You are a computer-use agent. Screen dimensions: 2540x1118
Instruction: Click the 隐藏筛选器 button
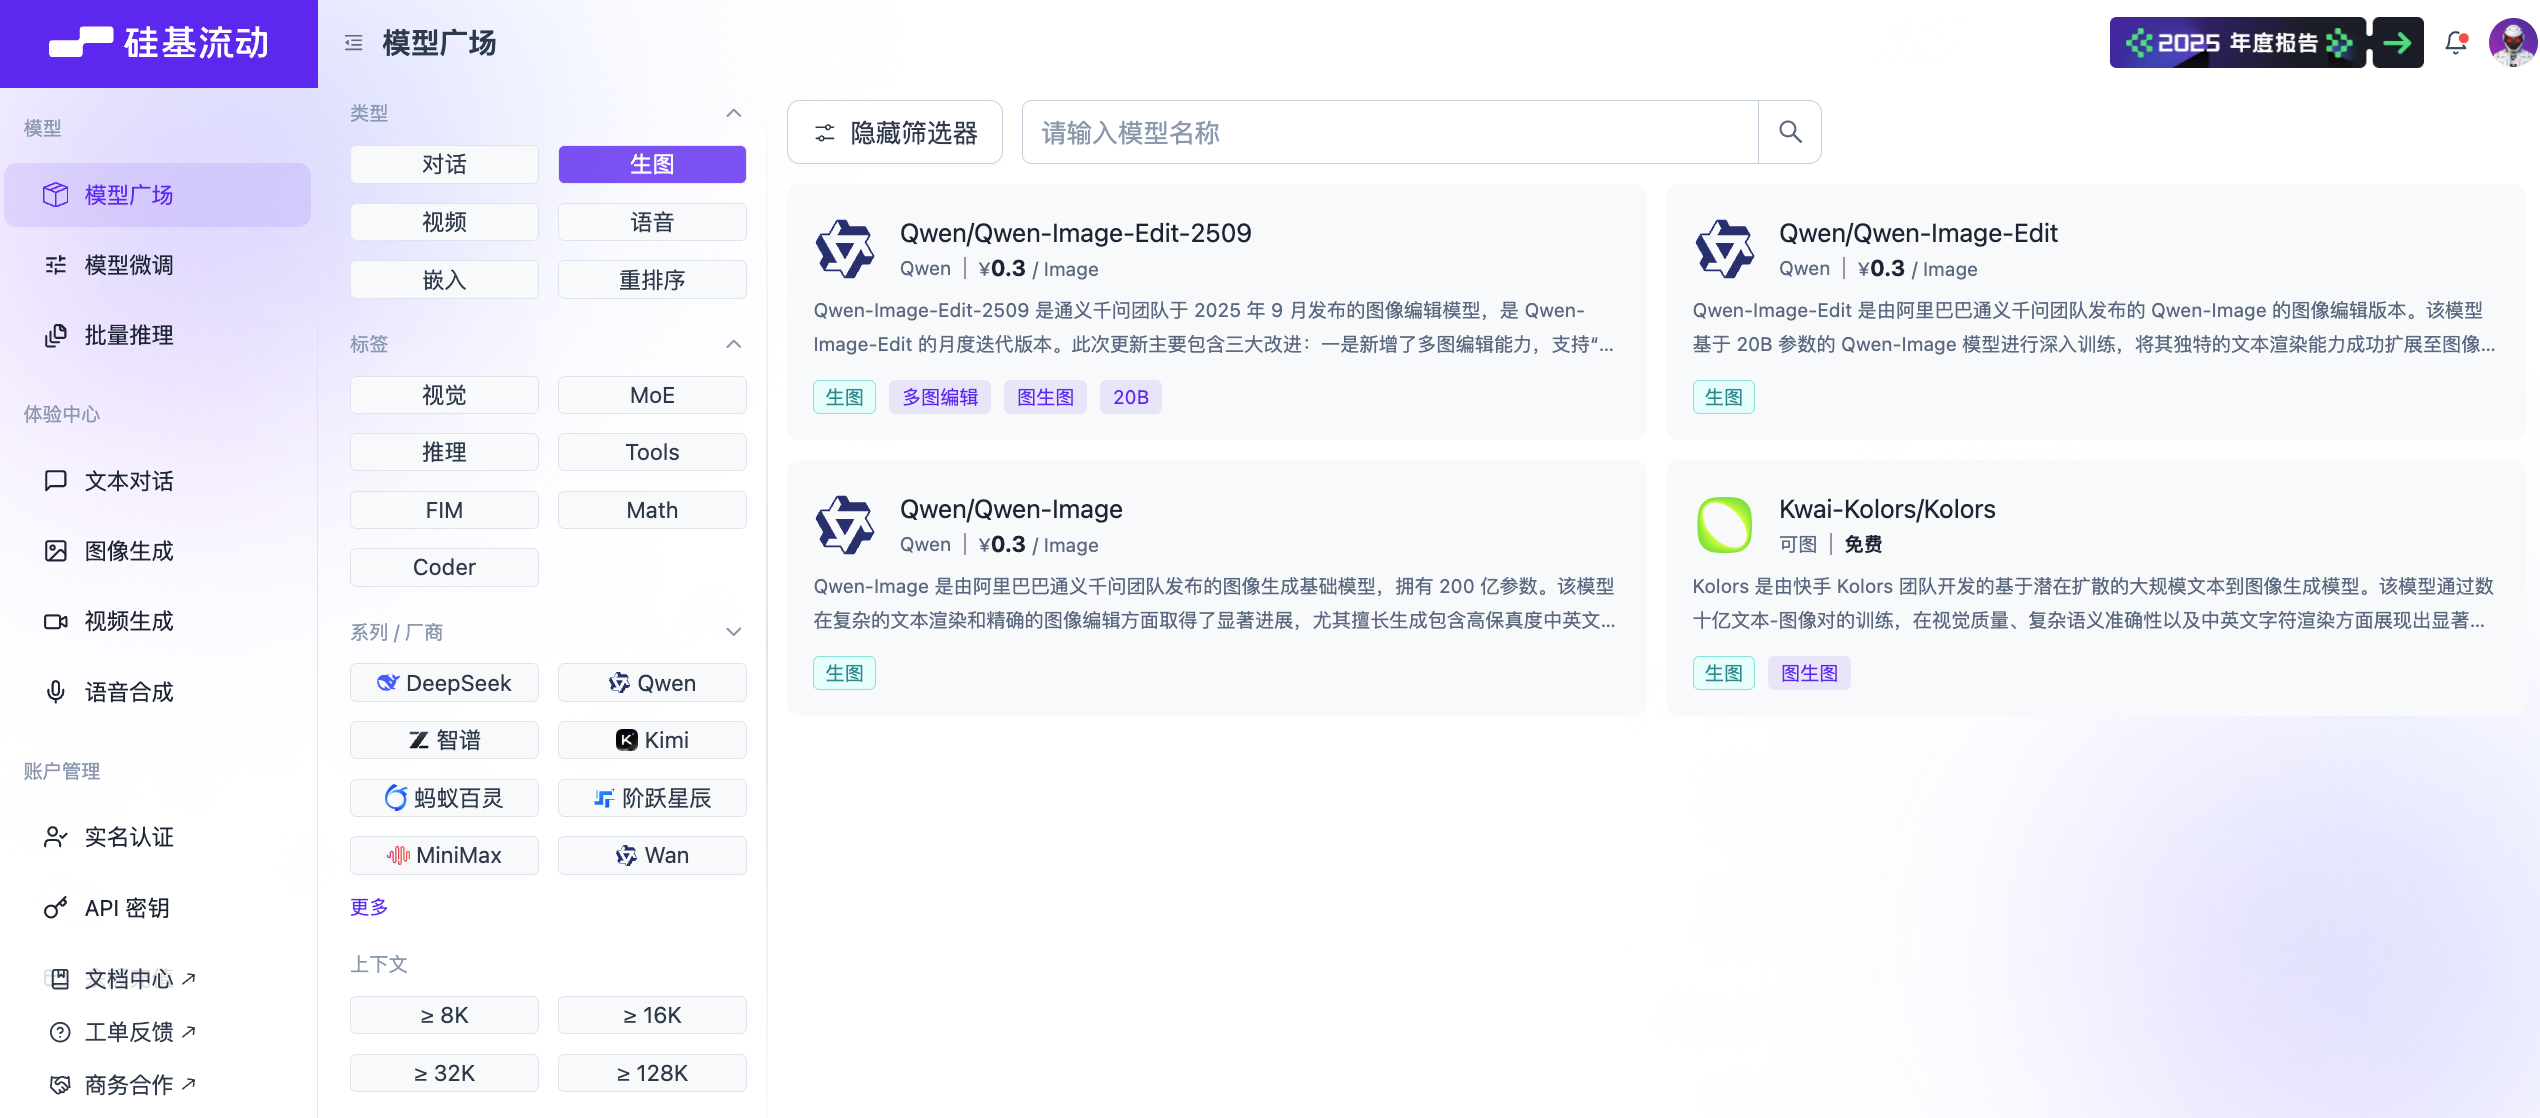click(894, 132)
